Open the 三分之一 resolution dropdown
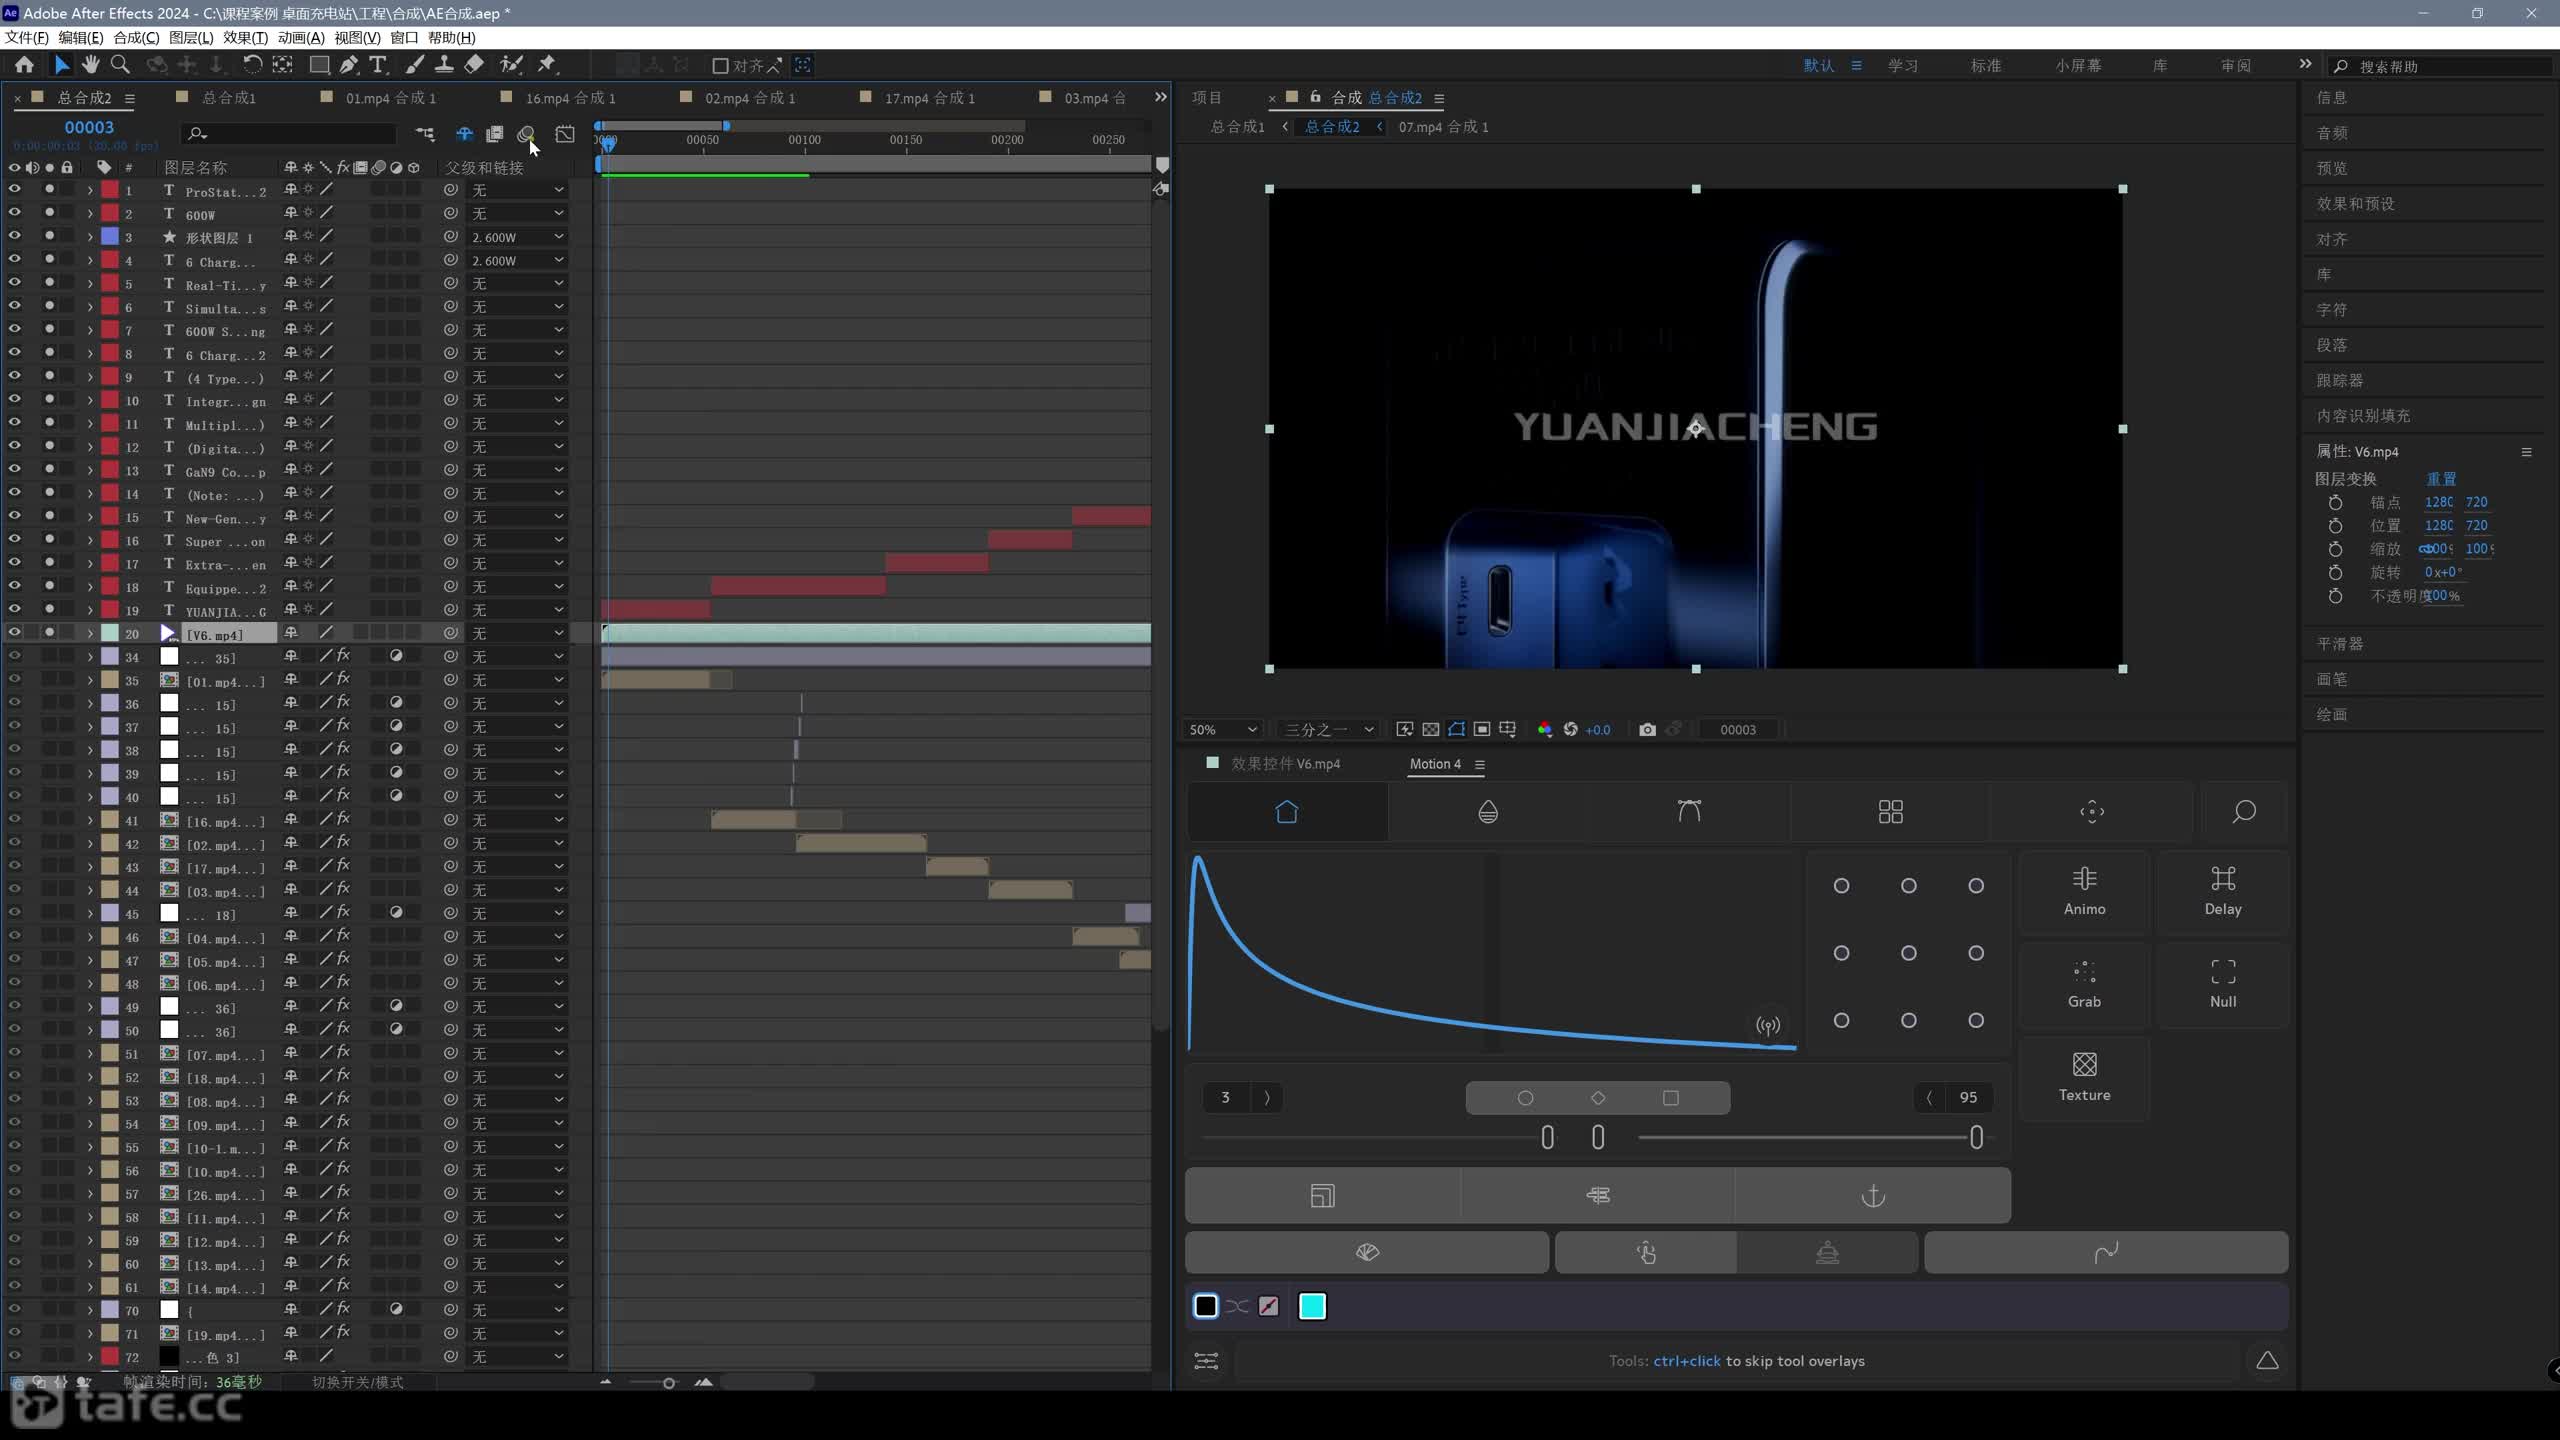 coord(1328,729)
